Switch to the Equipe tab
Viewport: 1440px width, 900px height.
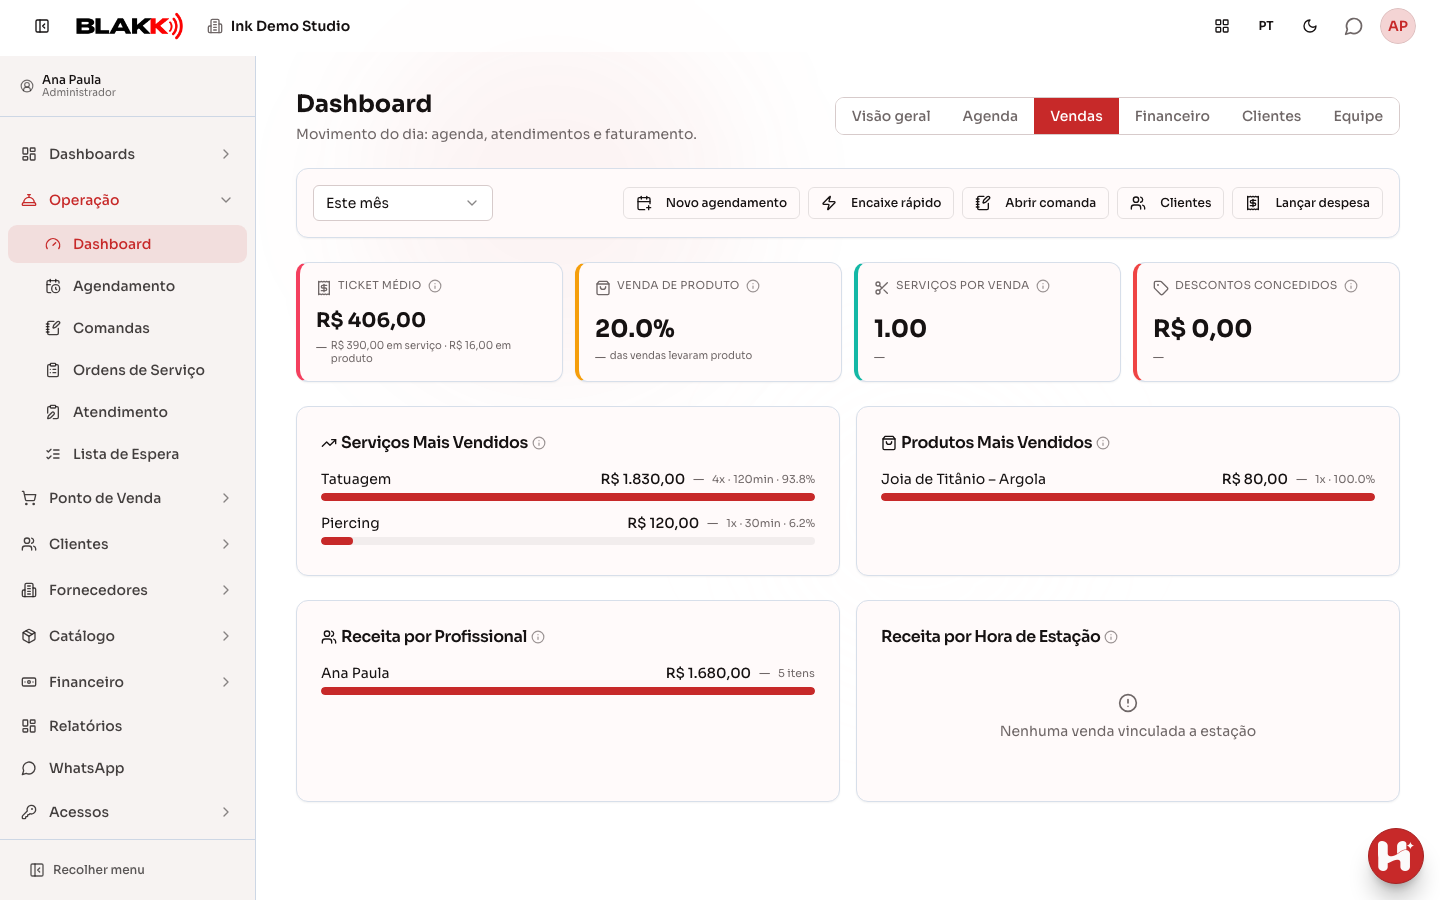coord(1358,116)
